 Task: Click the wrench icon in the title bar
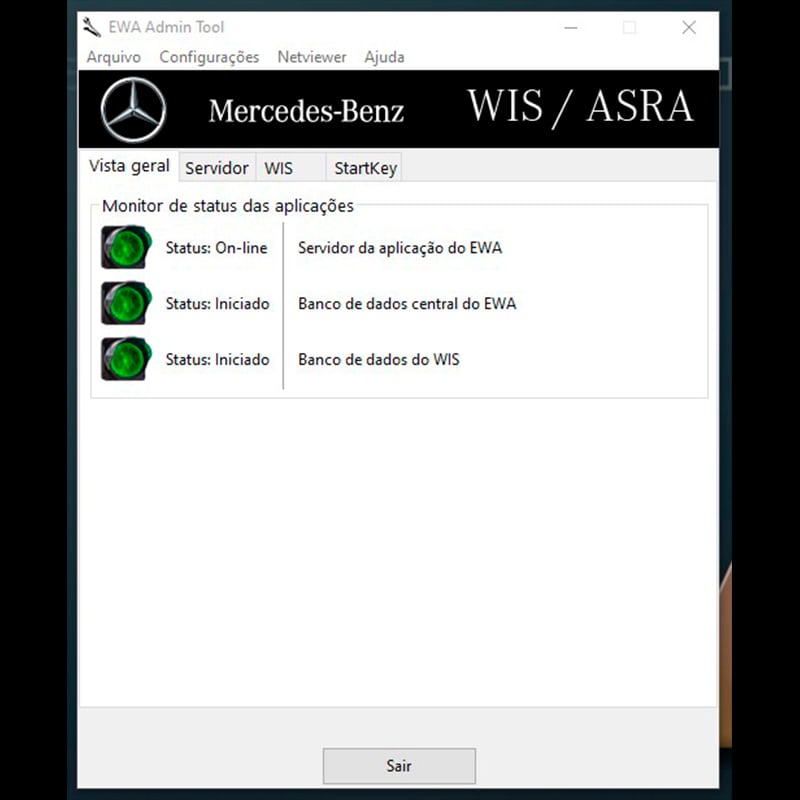(92, 27)
